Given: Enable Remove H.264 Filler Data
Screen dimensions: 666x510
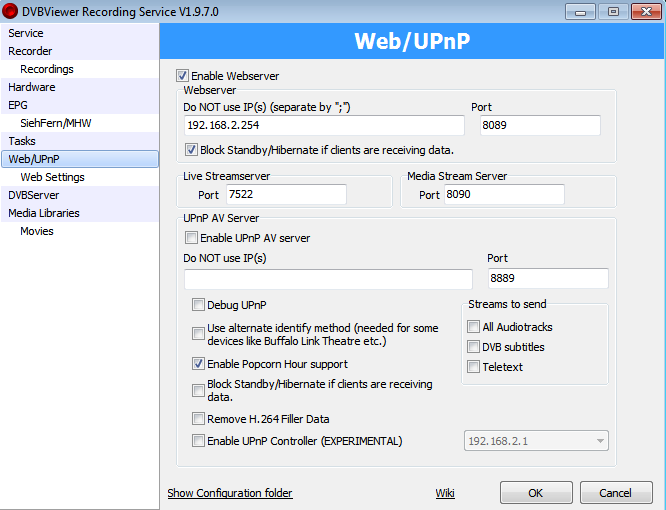Looking at the screenshot, I should point(198,419).
